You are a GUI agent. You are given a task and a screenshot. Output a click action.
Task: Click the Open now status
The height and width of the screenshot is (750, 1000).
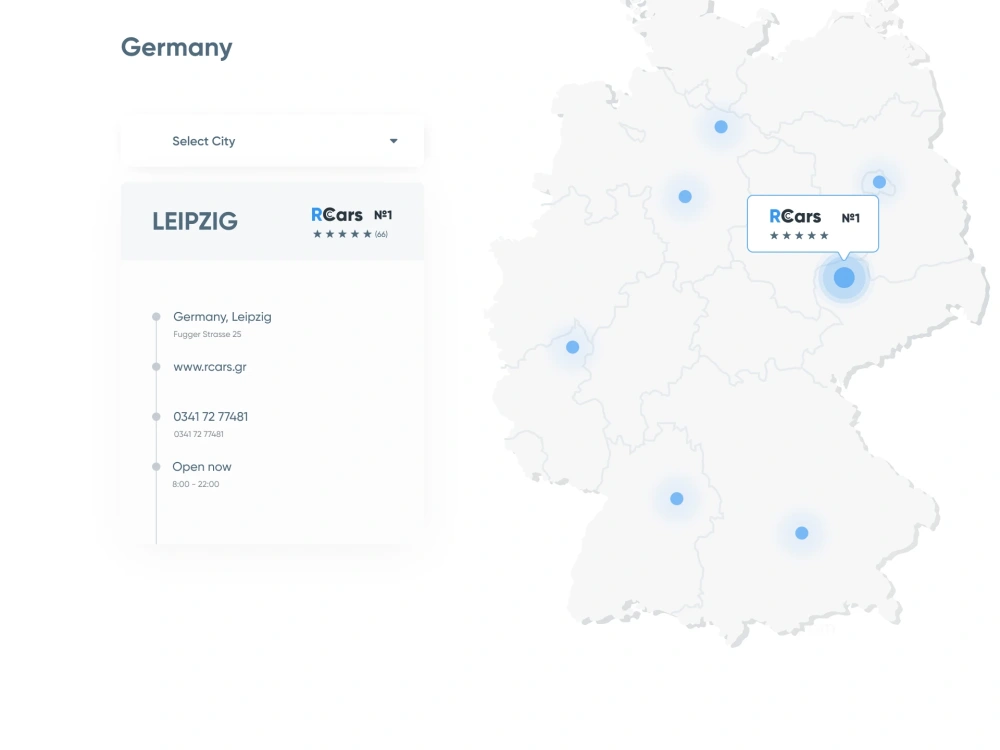[202, 467]
